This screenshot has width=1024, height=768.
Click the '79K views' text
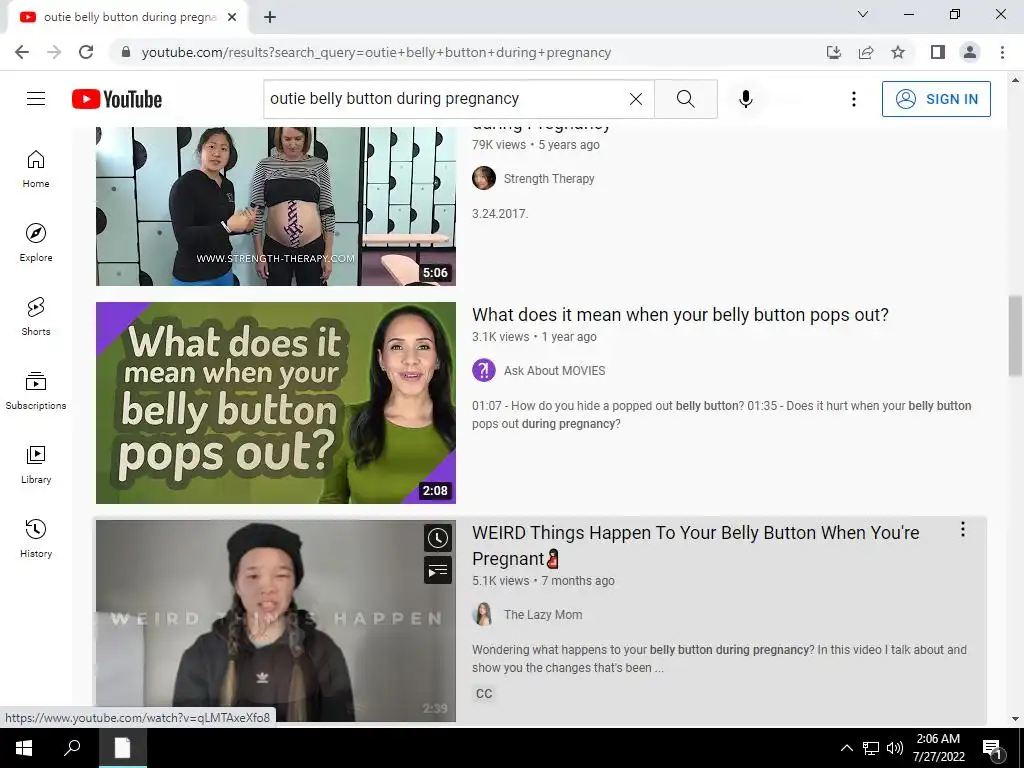click(x=499, y=145)
